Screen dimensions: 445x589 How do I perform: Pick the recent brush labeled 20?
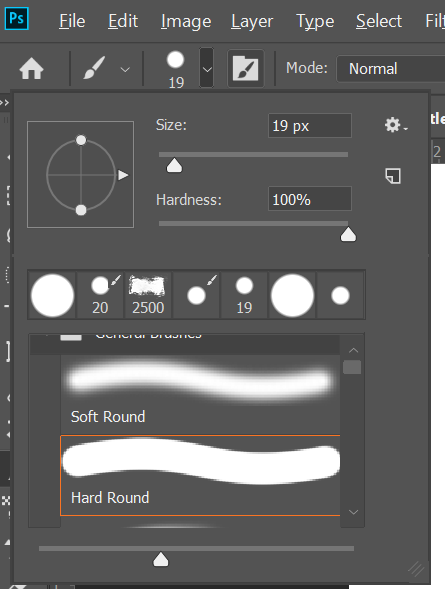(x=100, y=295)
